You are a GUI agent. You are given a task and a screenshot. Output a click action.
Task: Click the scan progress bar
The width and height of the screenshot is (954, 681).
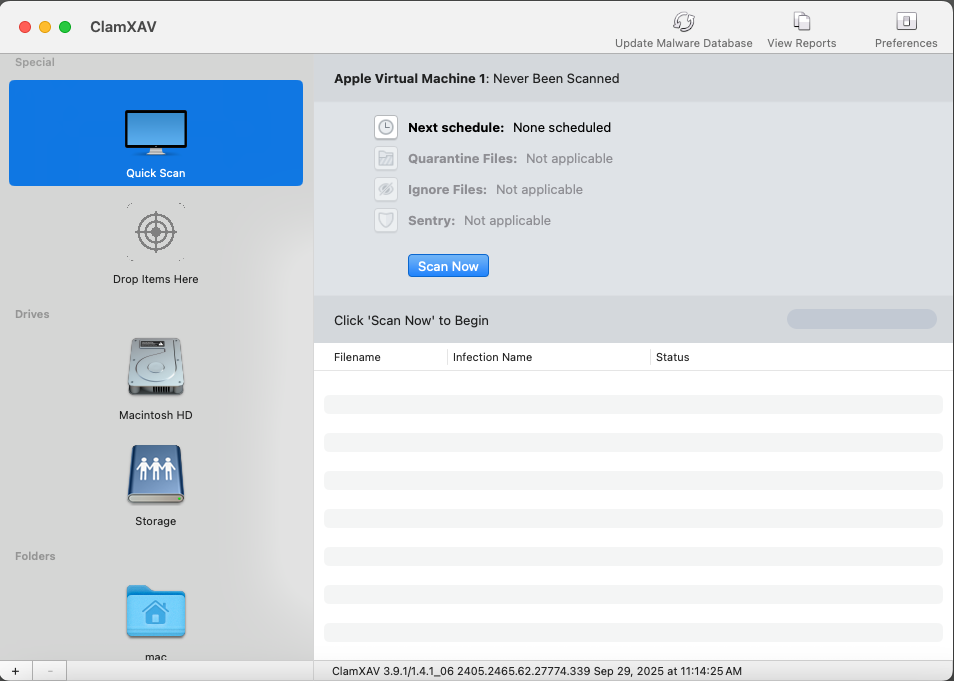click(861, 320)
